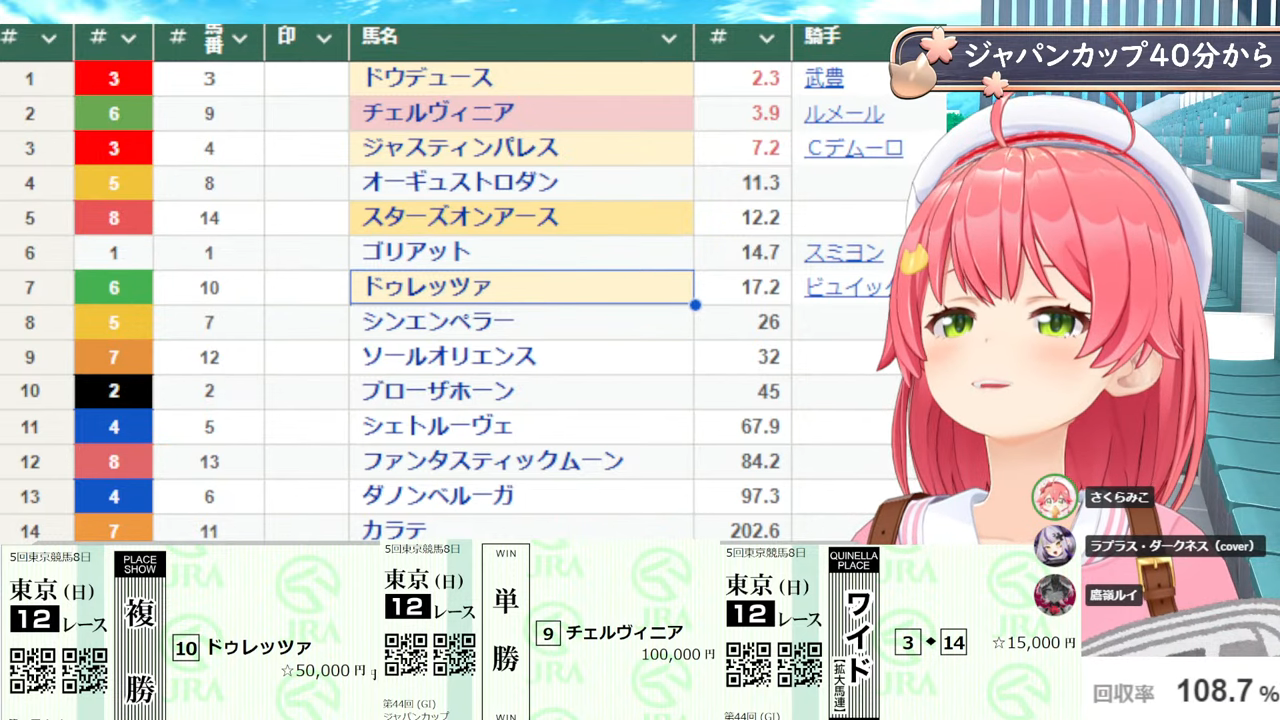Select the さくらみこ name label
This screenshot has height=720, width=1280.
pos(1120,497)
